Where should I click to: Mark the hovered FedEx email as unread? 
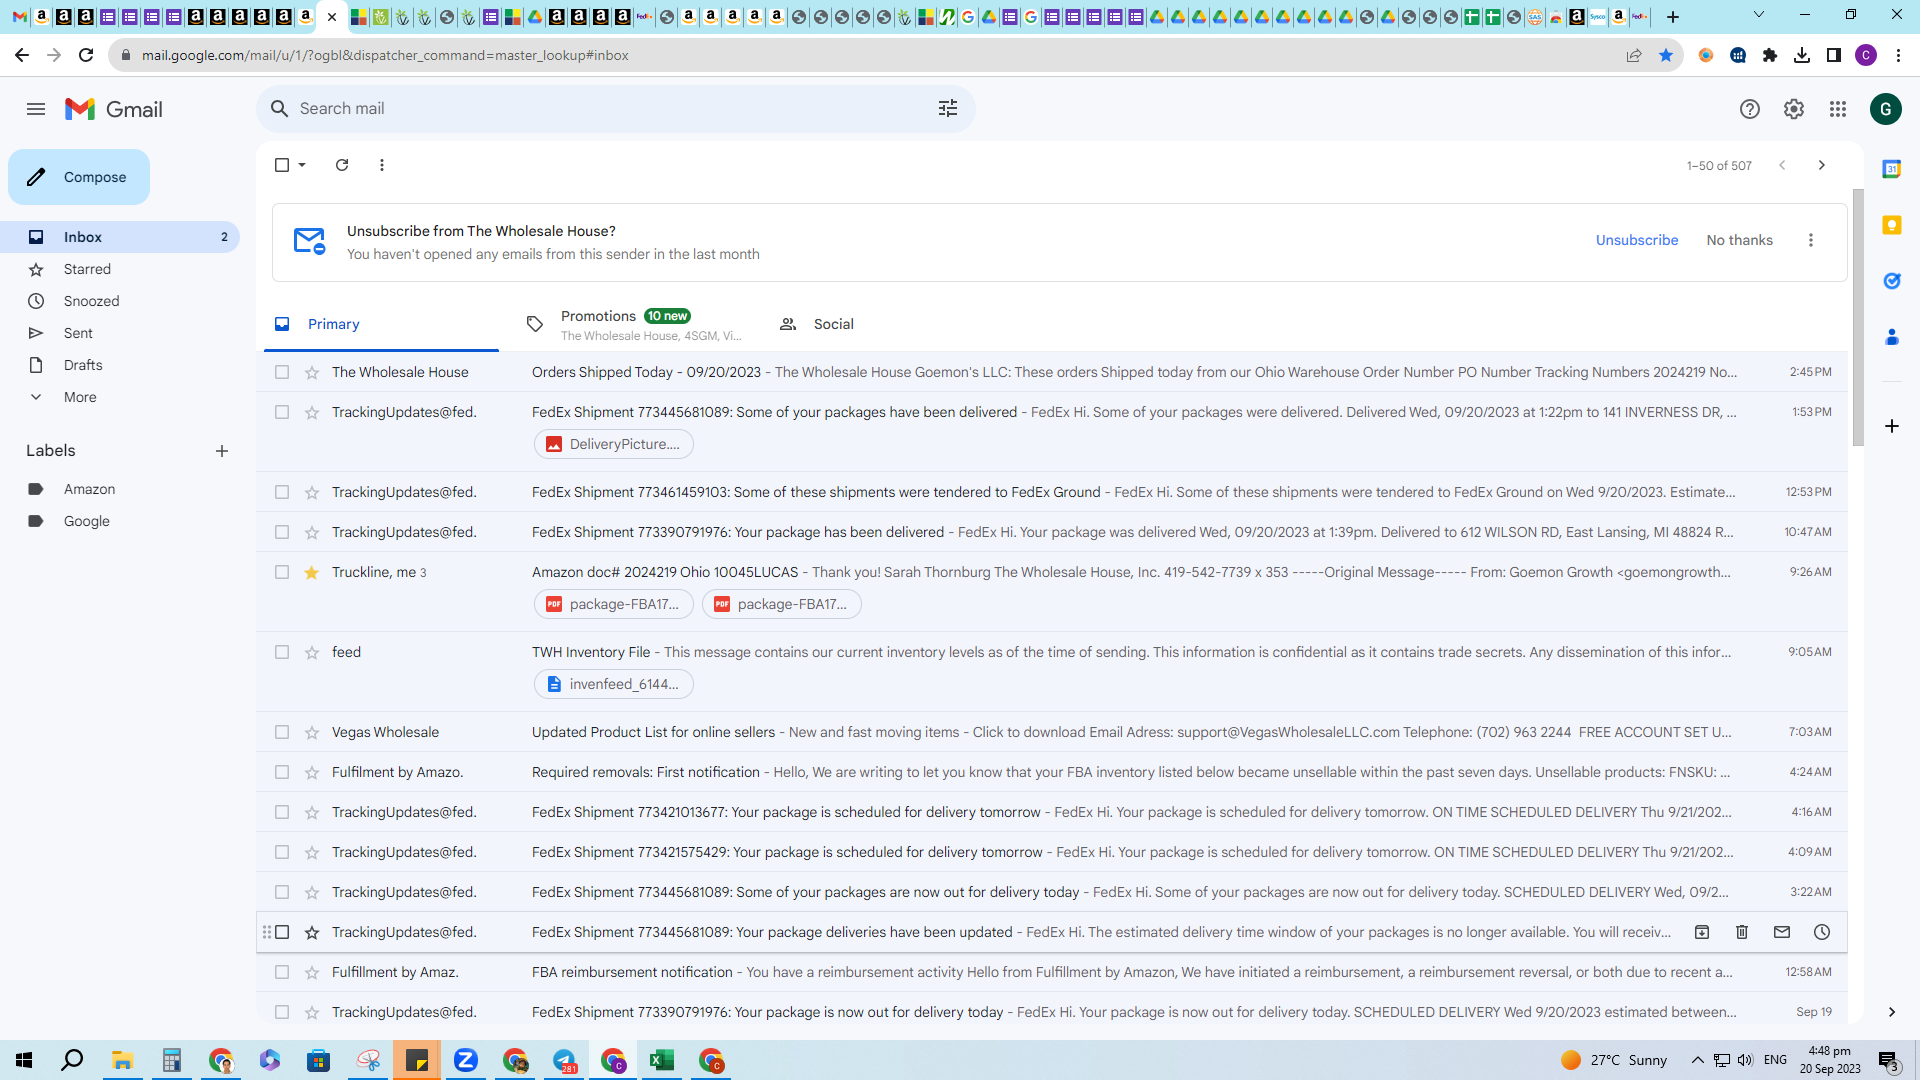1782,932
